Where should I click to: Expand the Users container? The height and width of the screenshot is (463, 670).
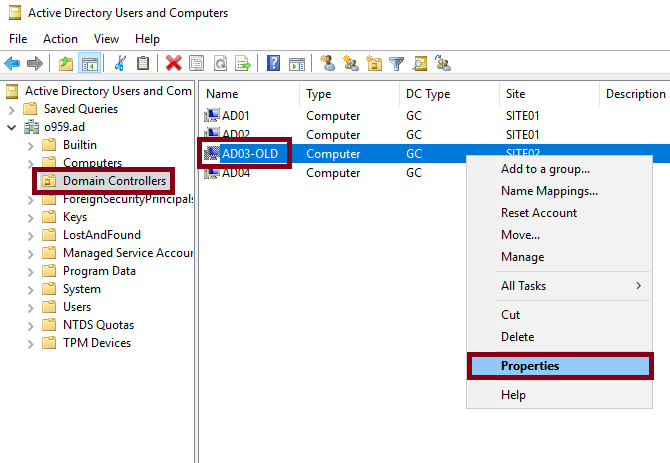pos(30,308)
